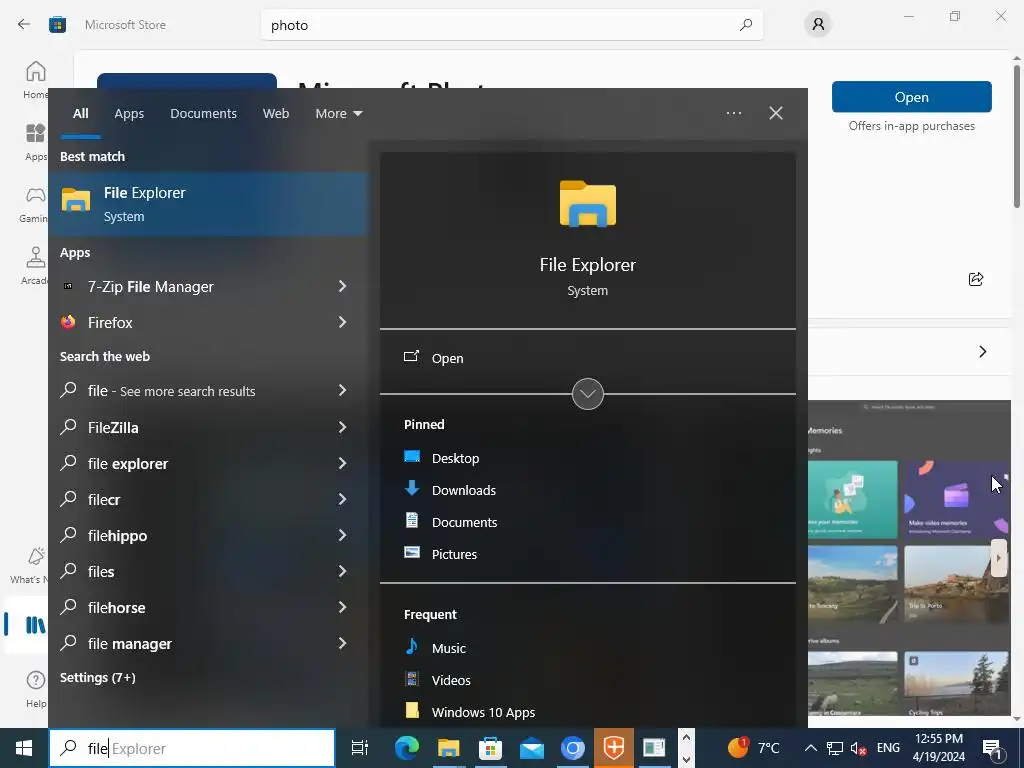Open notification center icon
This screenshot has width=1024, height=768.
(992, 748)
